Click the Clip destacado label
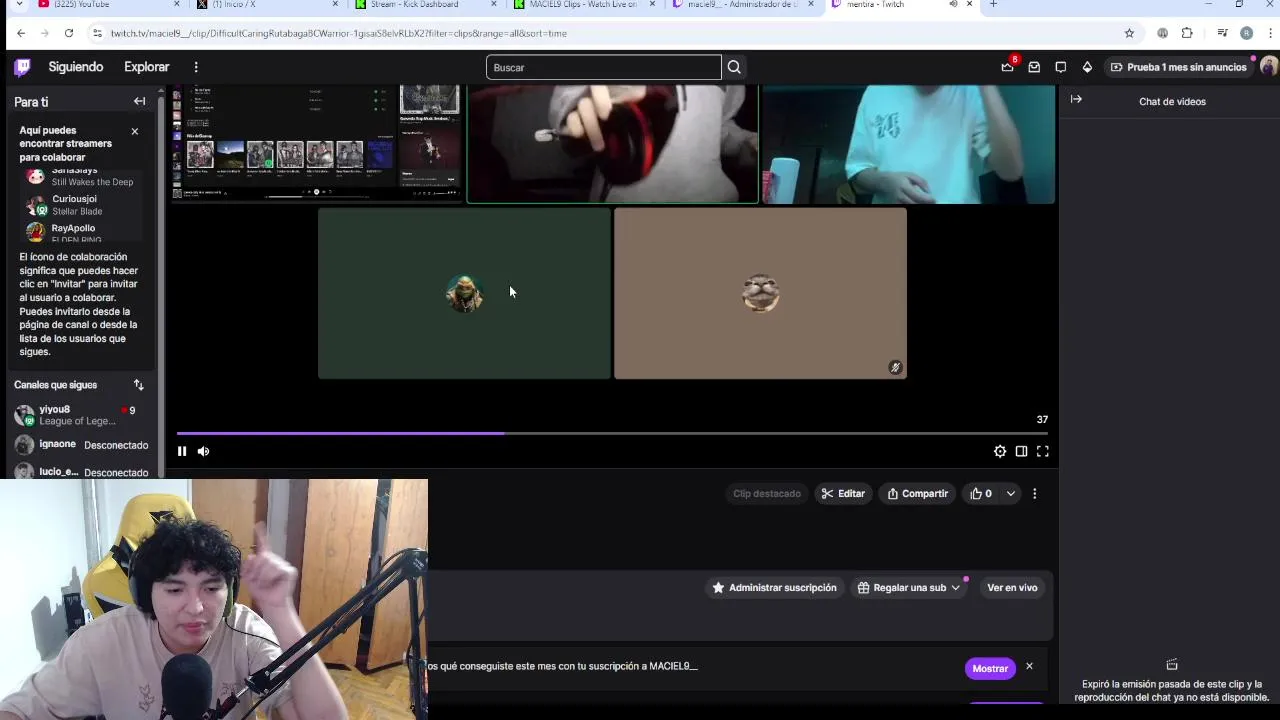The width and height of the screenshot is (1280, 720). click(767, 493)
